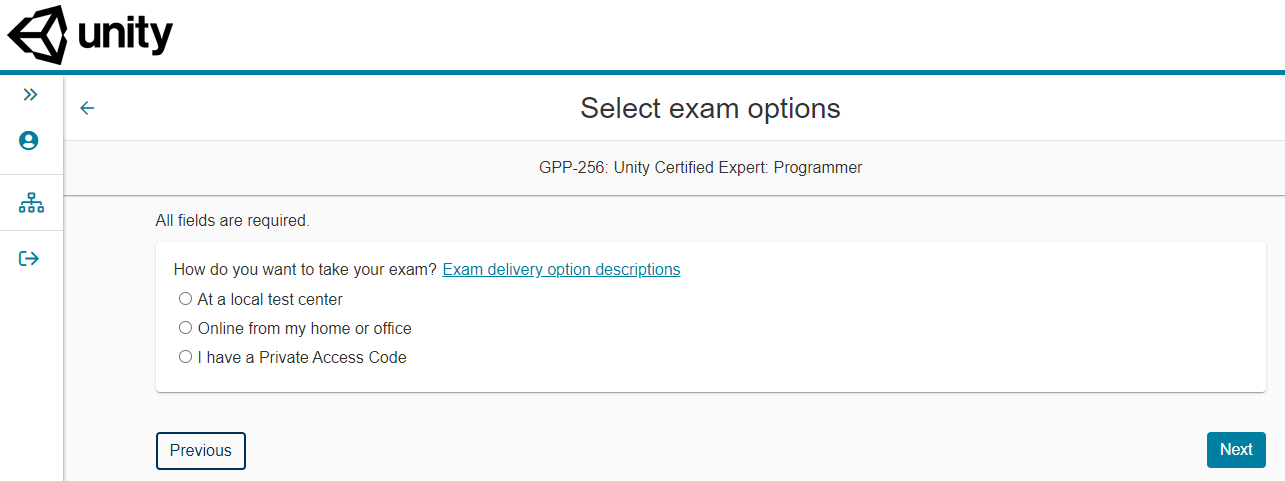Screen dimensions: 1285x481
Task: Open the Exam delivery option descriptions link
Action: 561,270
